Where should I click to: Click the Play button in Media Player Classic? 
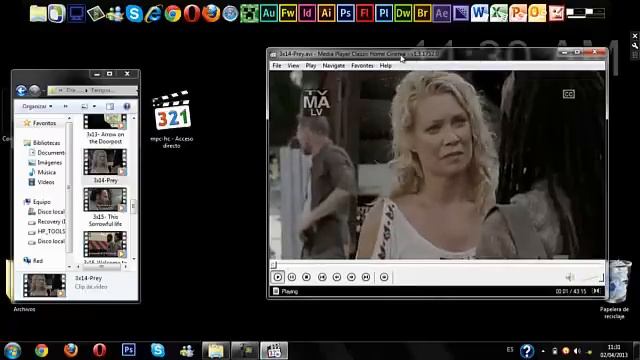[278, 277]
